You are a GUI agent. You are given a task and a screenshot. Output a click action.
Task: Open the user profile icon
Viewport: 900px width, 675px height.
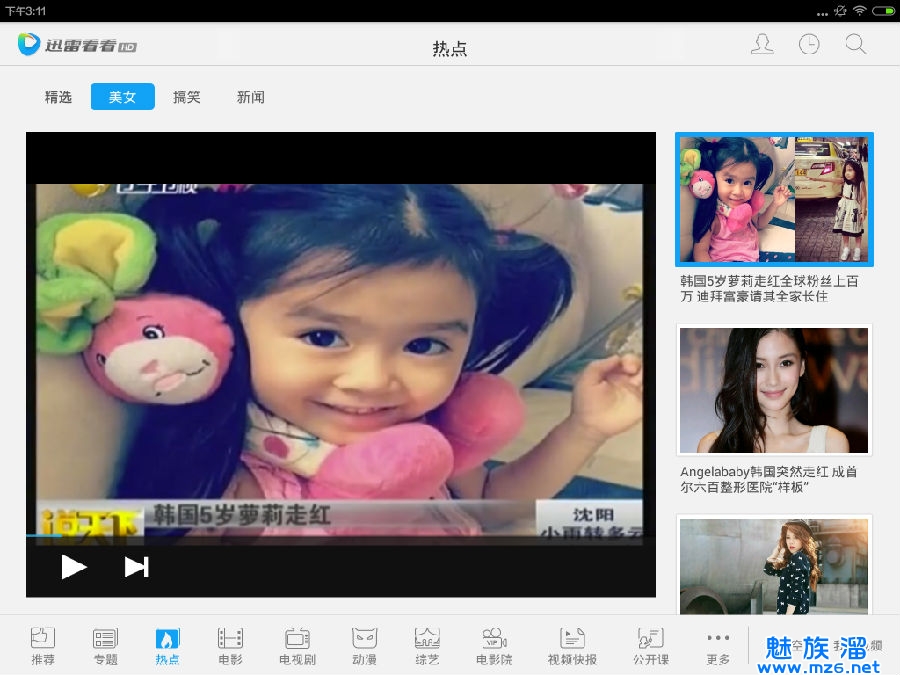[x=762, y=45]
